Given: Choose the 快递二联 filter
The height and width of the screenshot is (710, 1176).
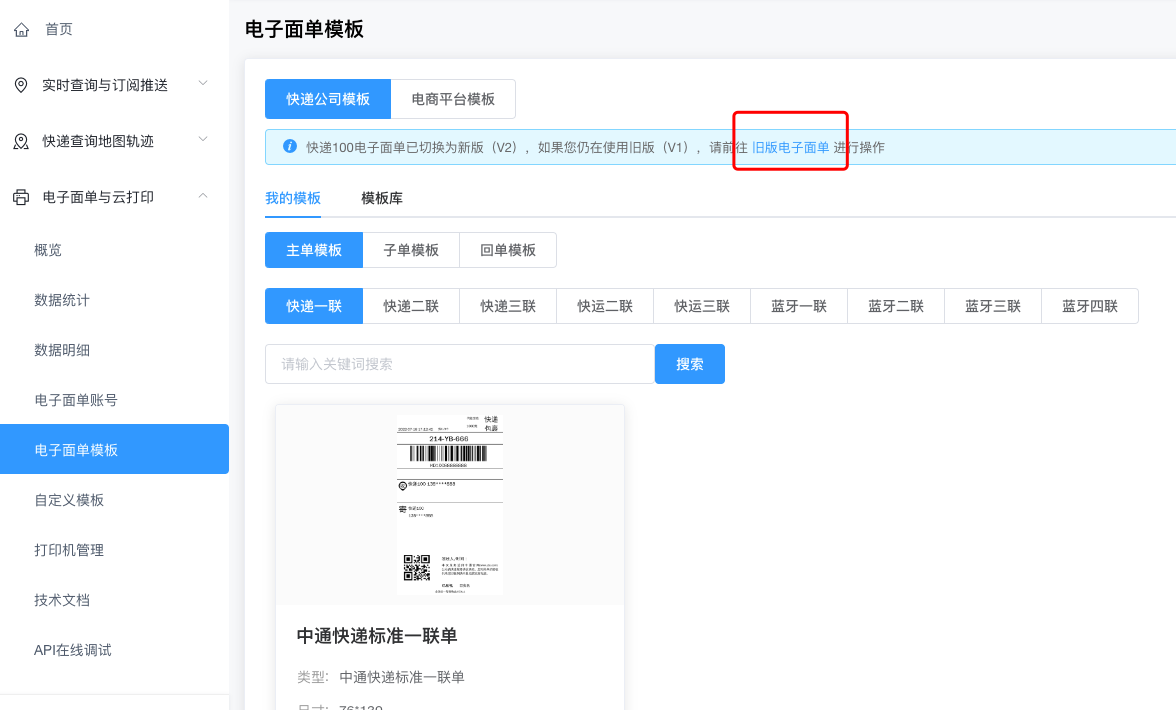Looking at the screenshot, I should tap(411, 306).
